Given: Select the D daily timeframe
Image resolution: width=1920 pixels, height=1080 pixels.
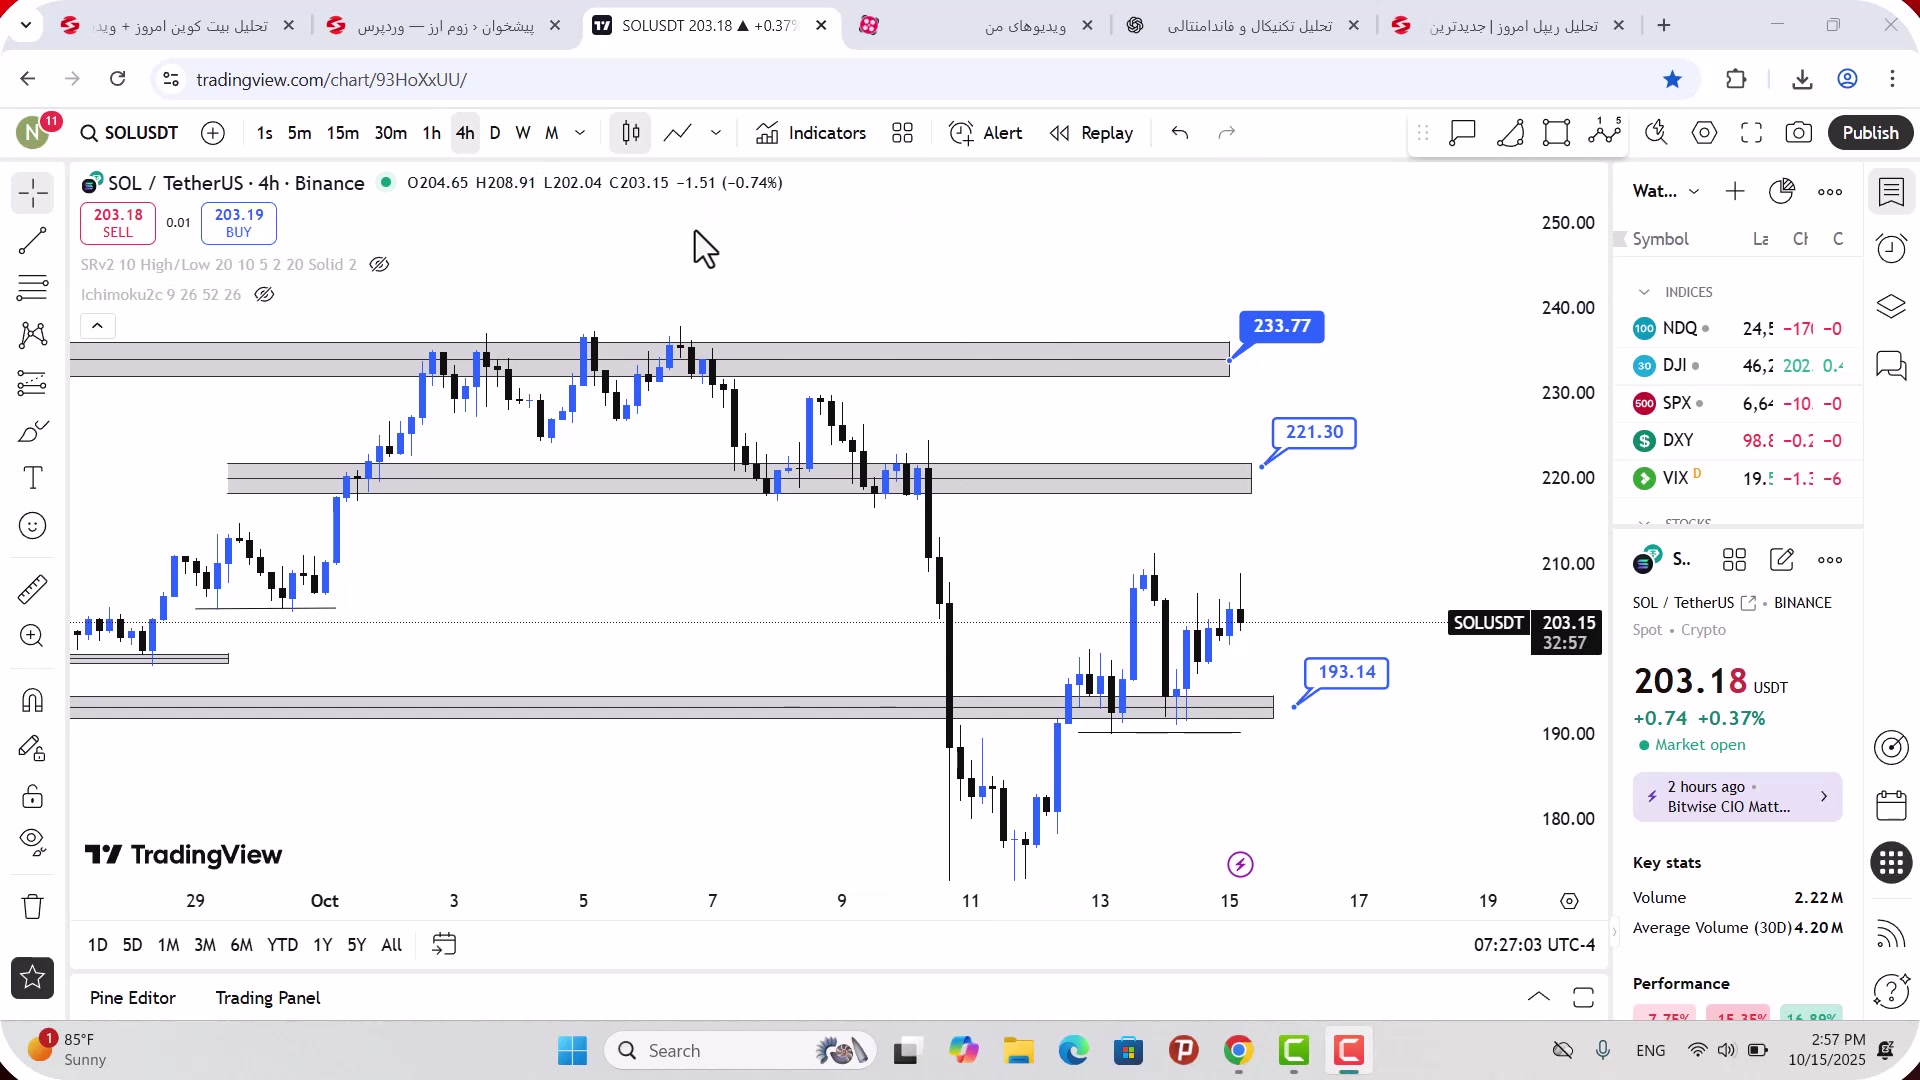Looking at the screenshot, I should coord(494,133).
